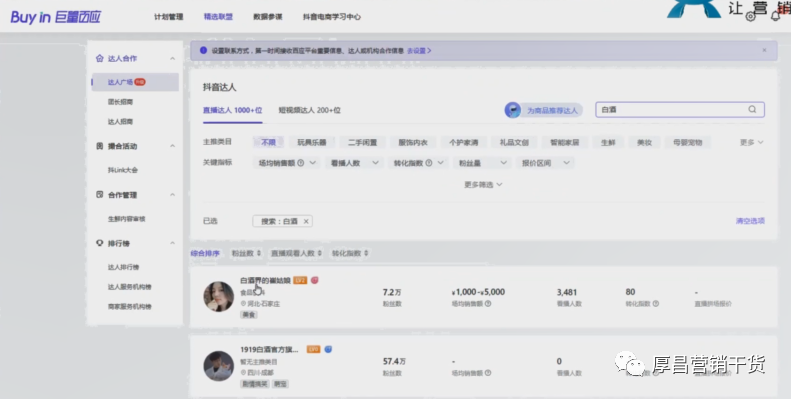This screenshot has height=399, width=791.
Task: Collapse the 撮合活动 section chevron
Action: click(x=173, y=146)
